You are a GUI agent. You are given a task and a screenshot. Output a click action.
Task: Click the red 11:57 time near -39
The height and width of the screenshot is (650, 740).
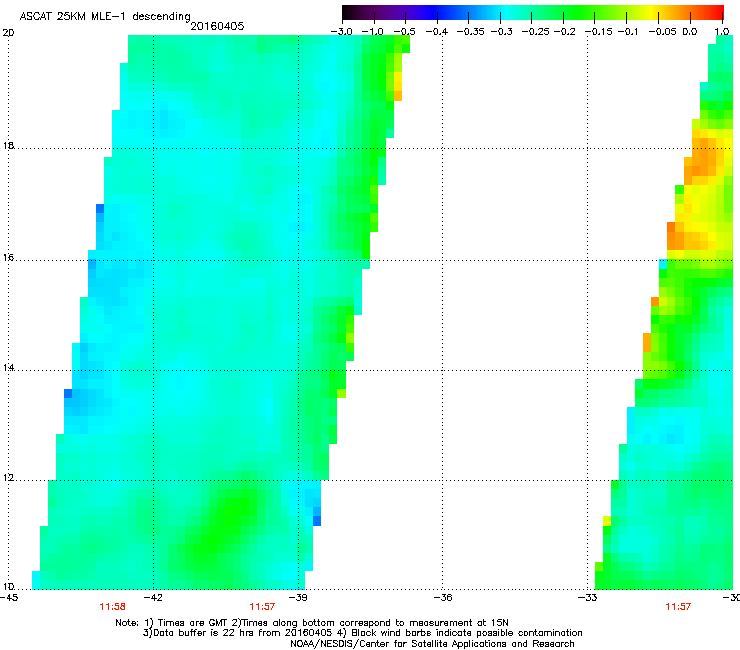(262, 607)
